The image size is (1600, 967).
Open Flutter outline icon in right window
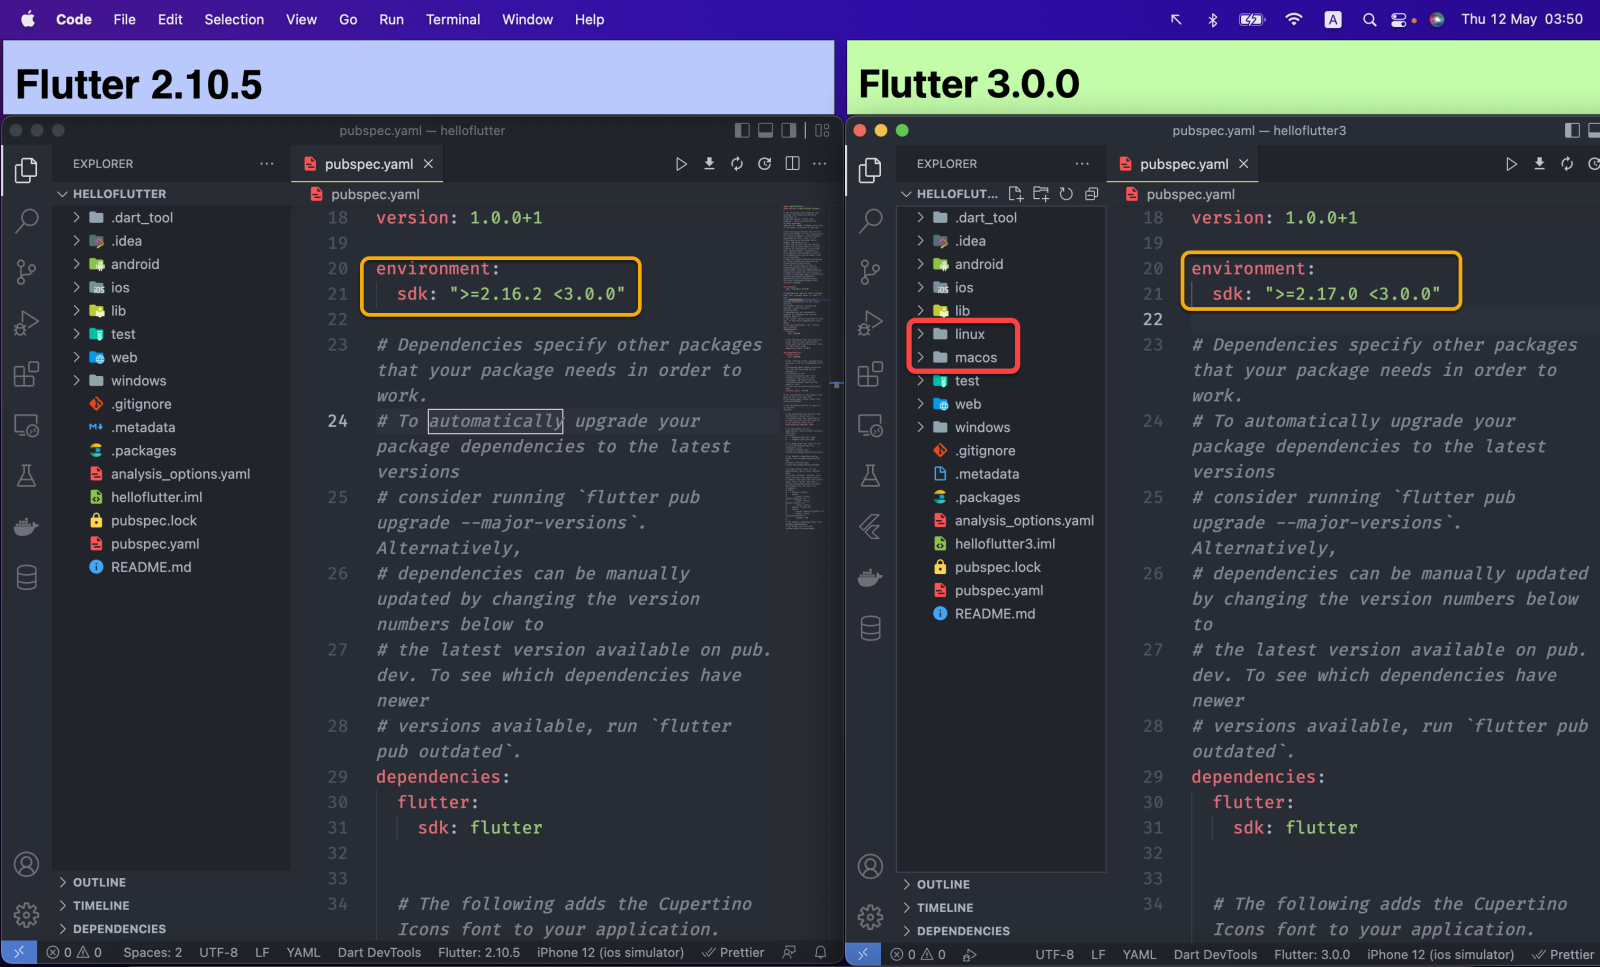(871, 526)
